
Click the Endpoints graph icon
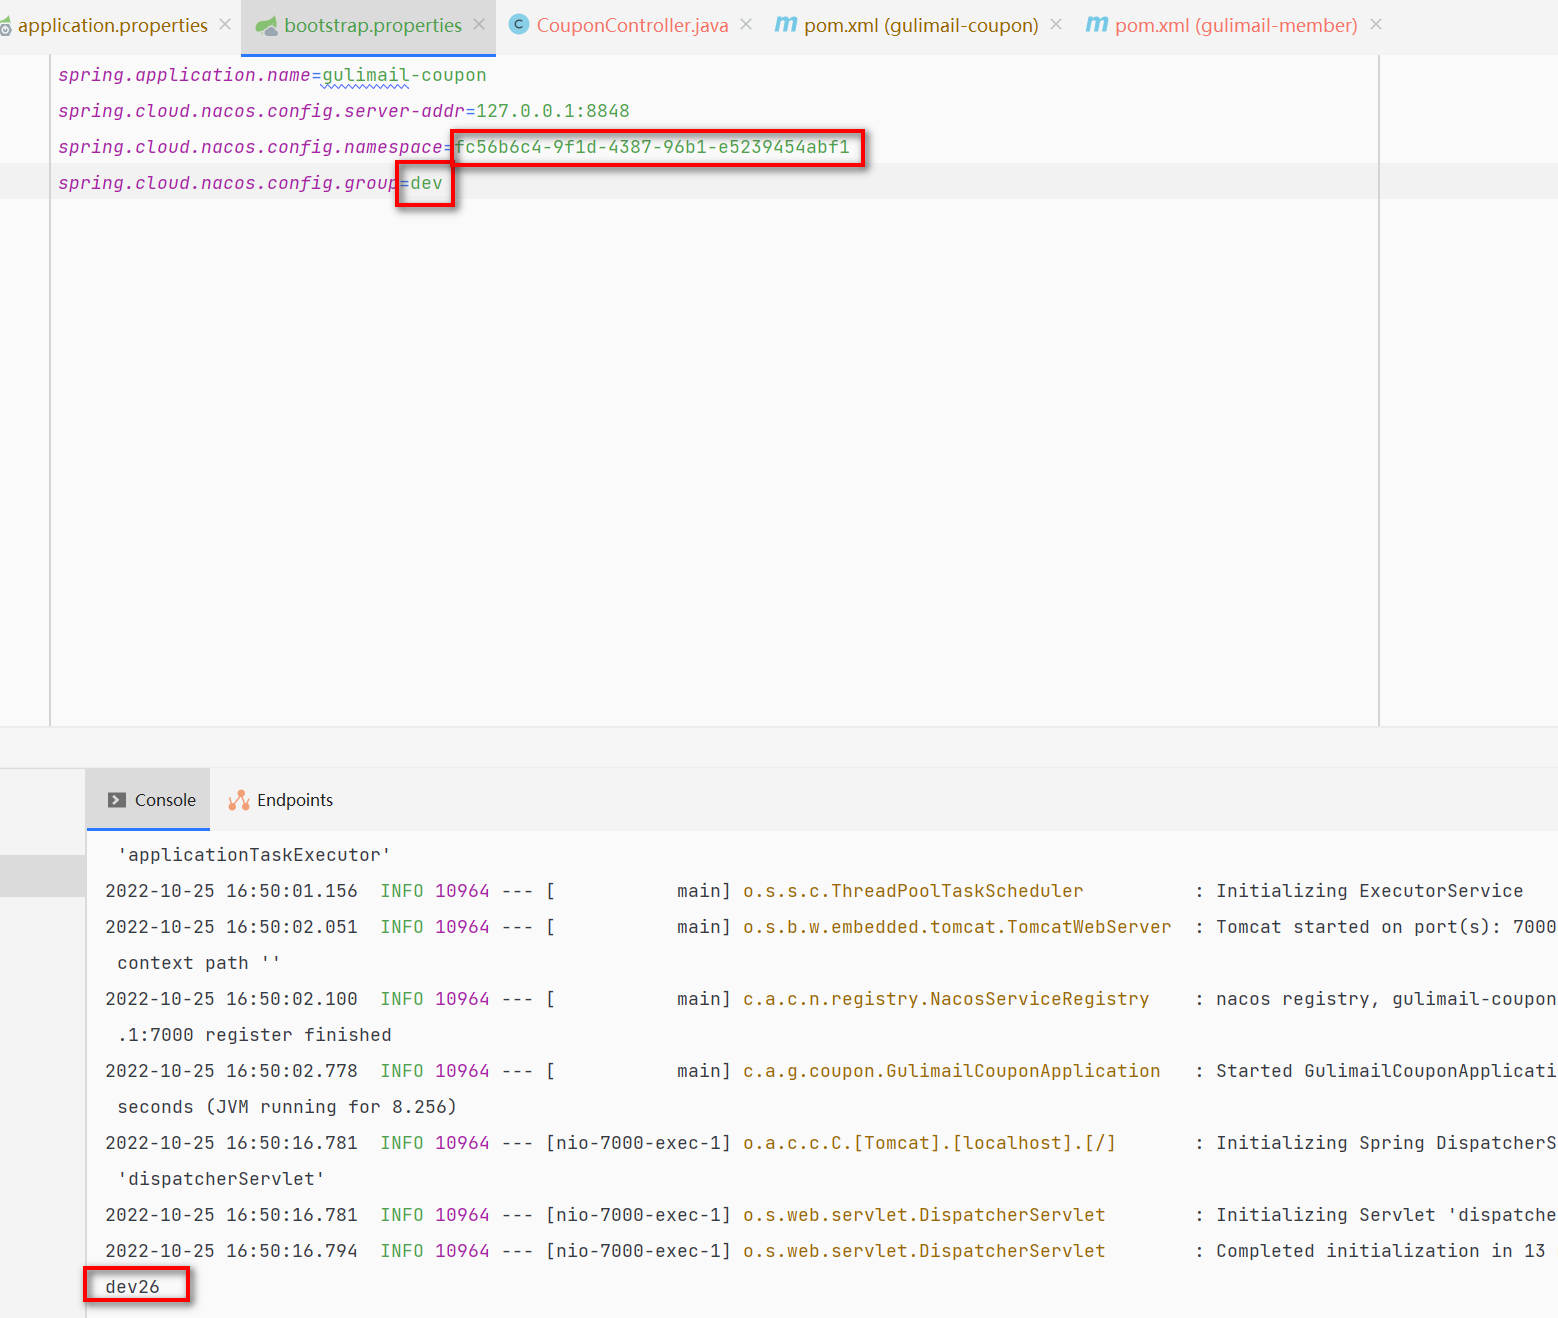[x=239, y=800]
